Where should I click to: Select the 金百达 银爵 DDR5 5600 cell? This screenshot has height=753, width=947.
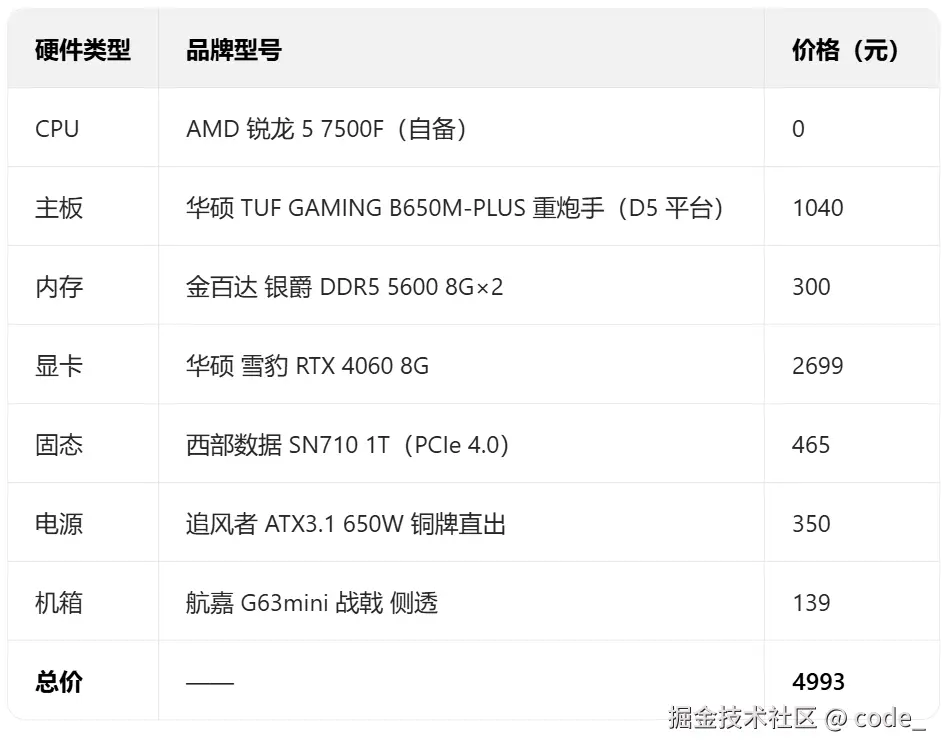pos(344,287)
